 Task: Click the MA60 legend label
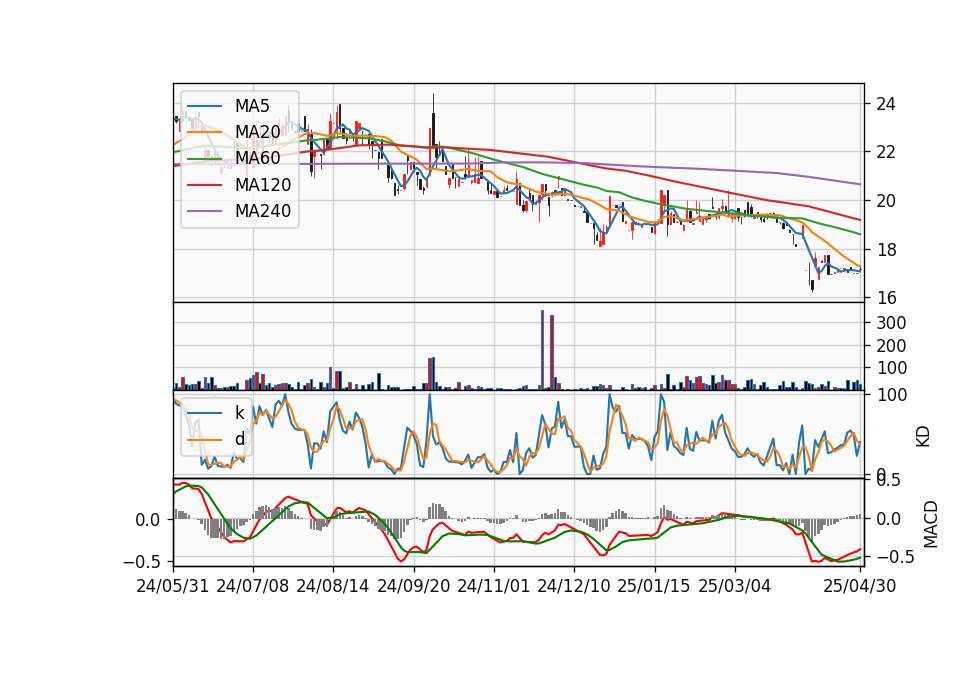tap(257, 158)
